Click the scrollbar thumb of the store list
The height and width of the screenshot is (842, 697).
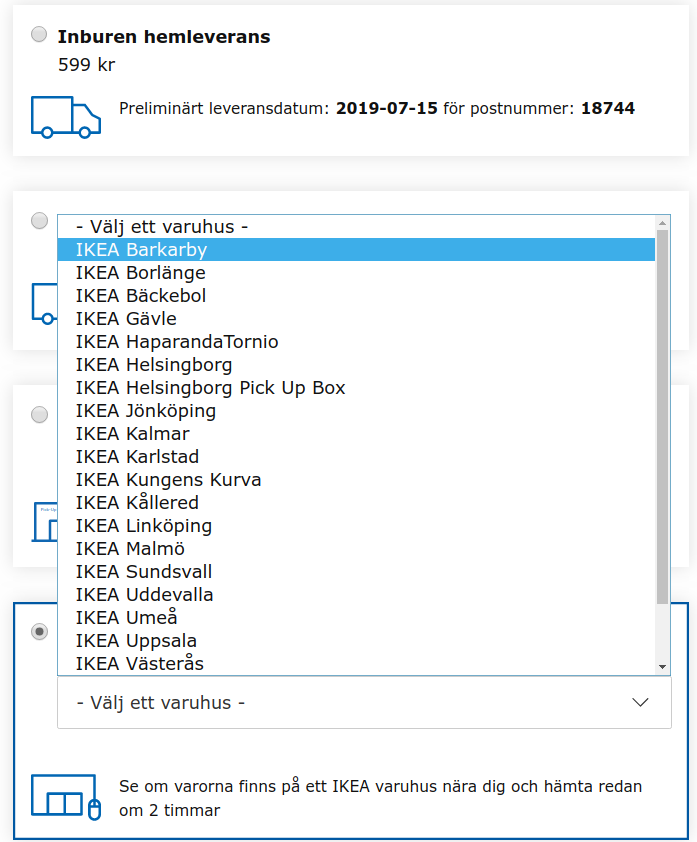[x=662, y=417]
